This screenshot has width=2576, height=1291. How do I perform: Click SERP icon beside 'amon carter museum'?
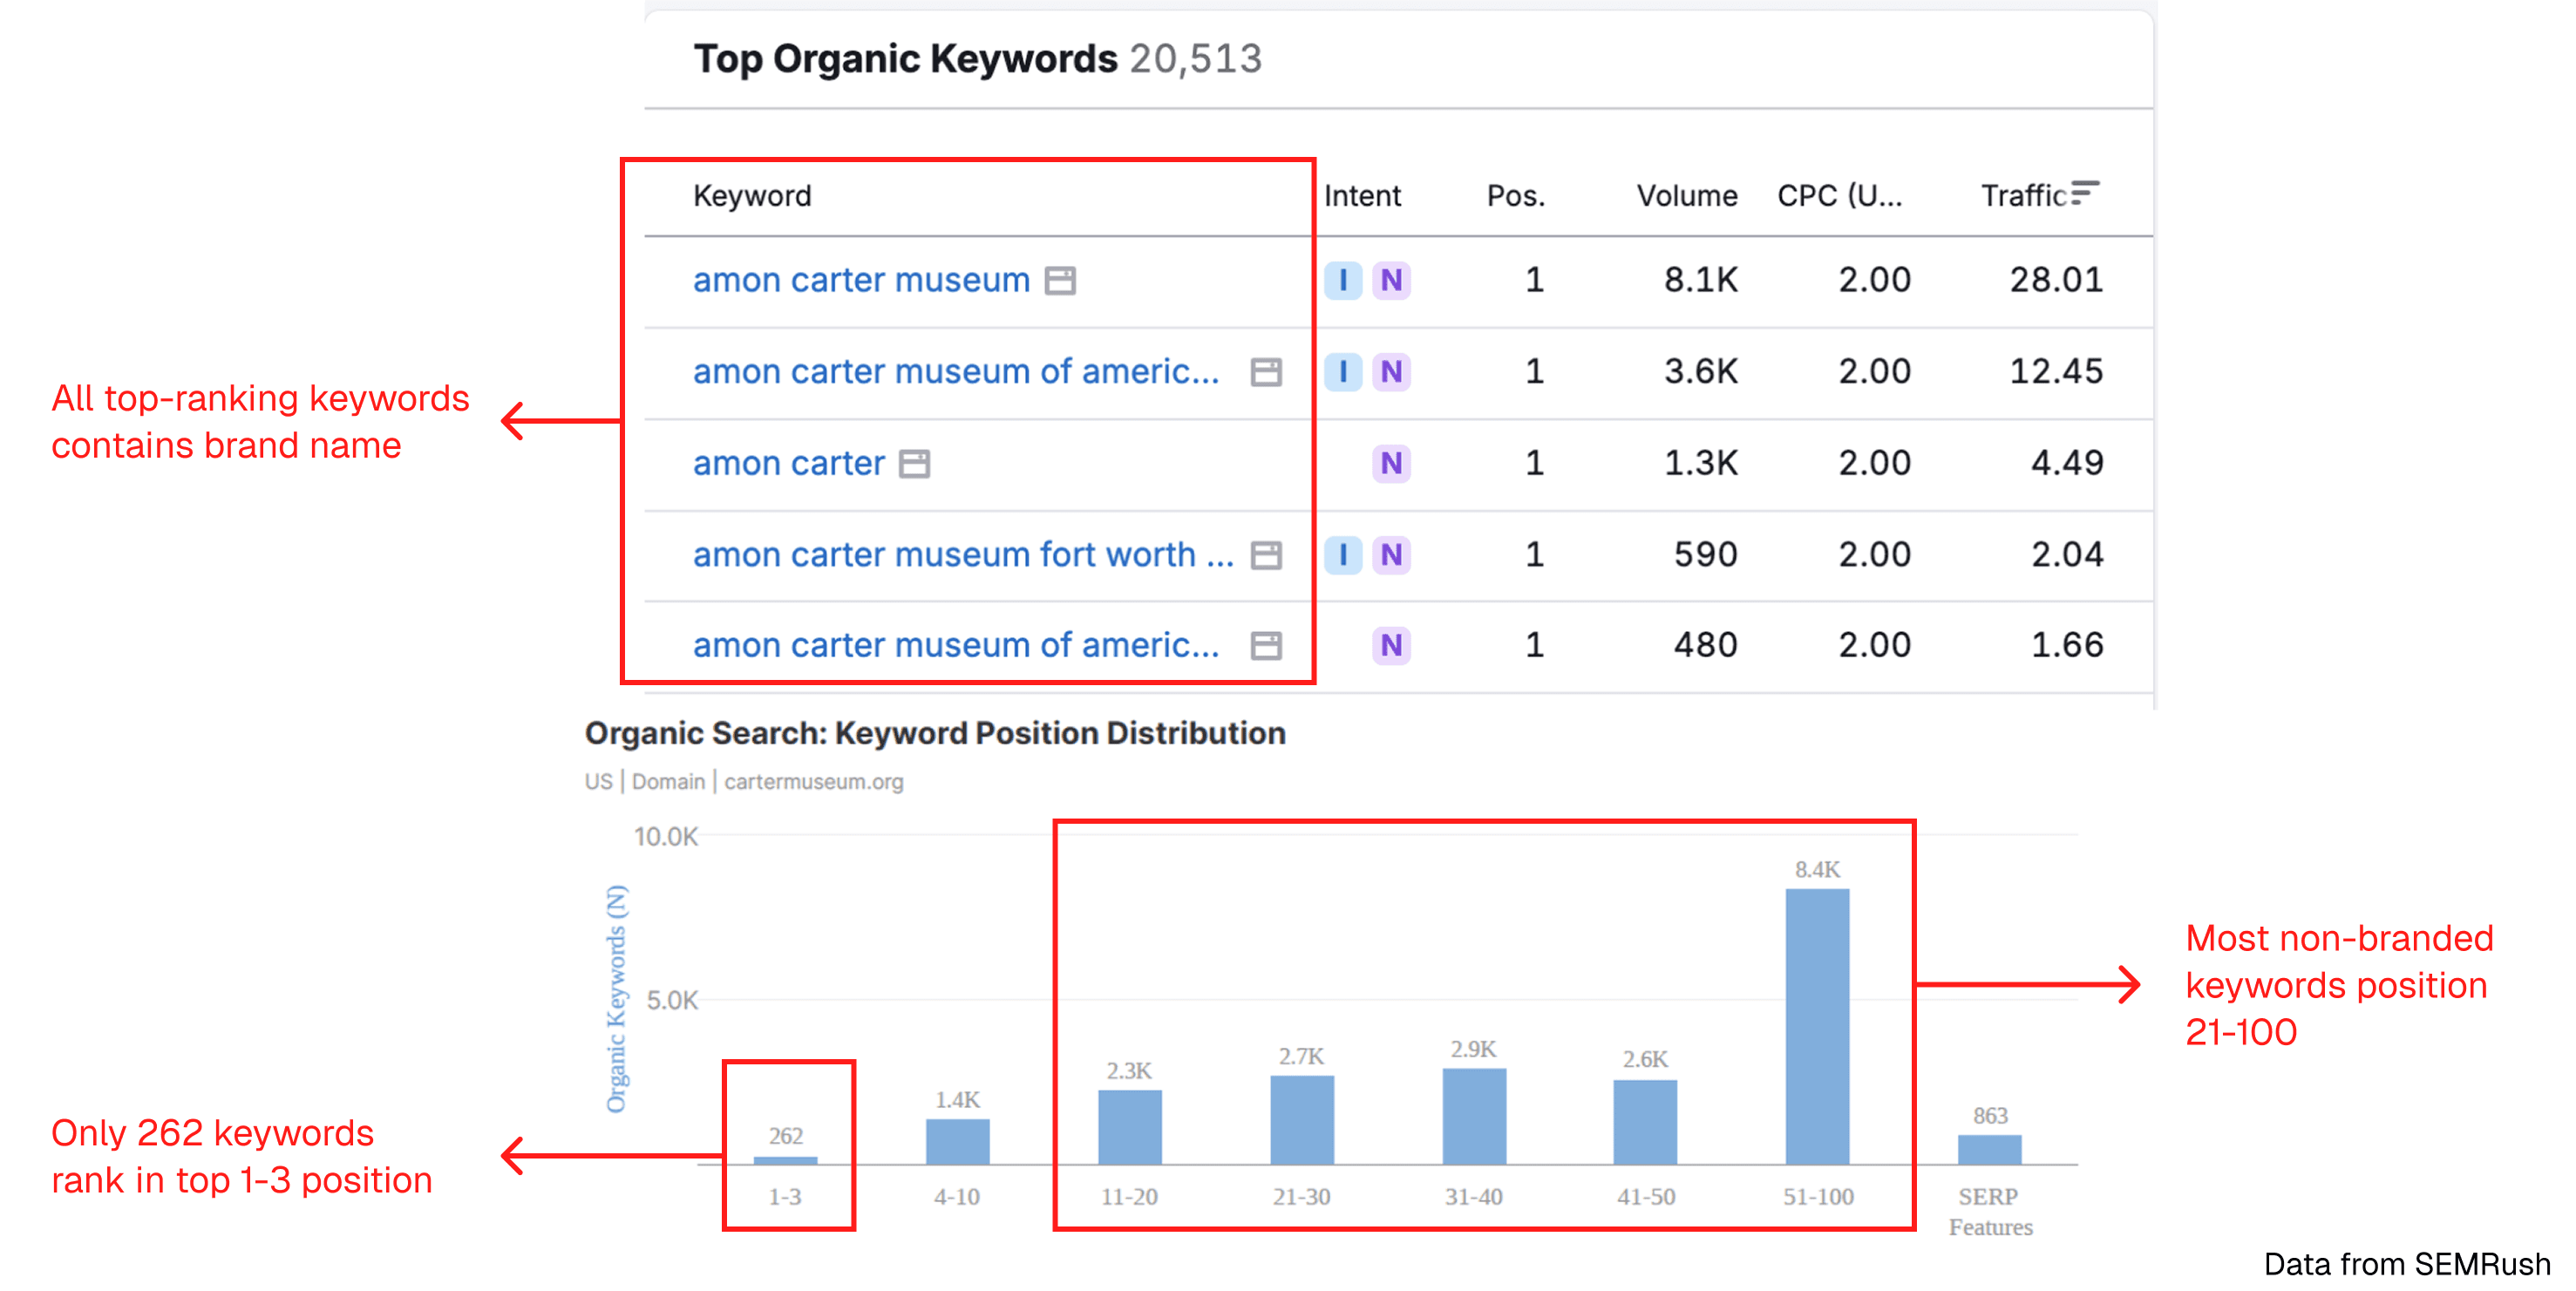point(1060,281)
